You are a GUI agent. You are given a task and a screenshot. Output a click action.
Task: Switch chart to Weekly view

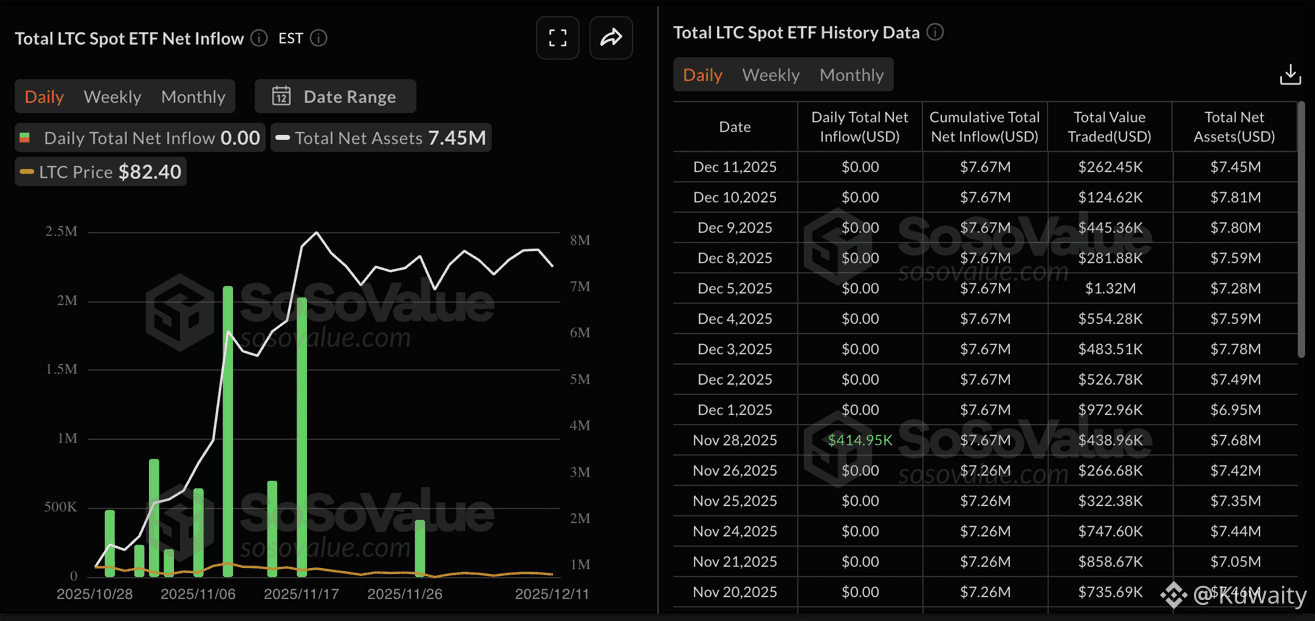[112, 97]
